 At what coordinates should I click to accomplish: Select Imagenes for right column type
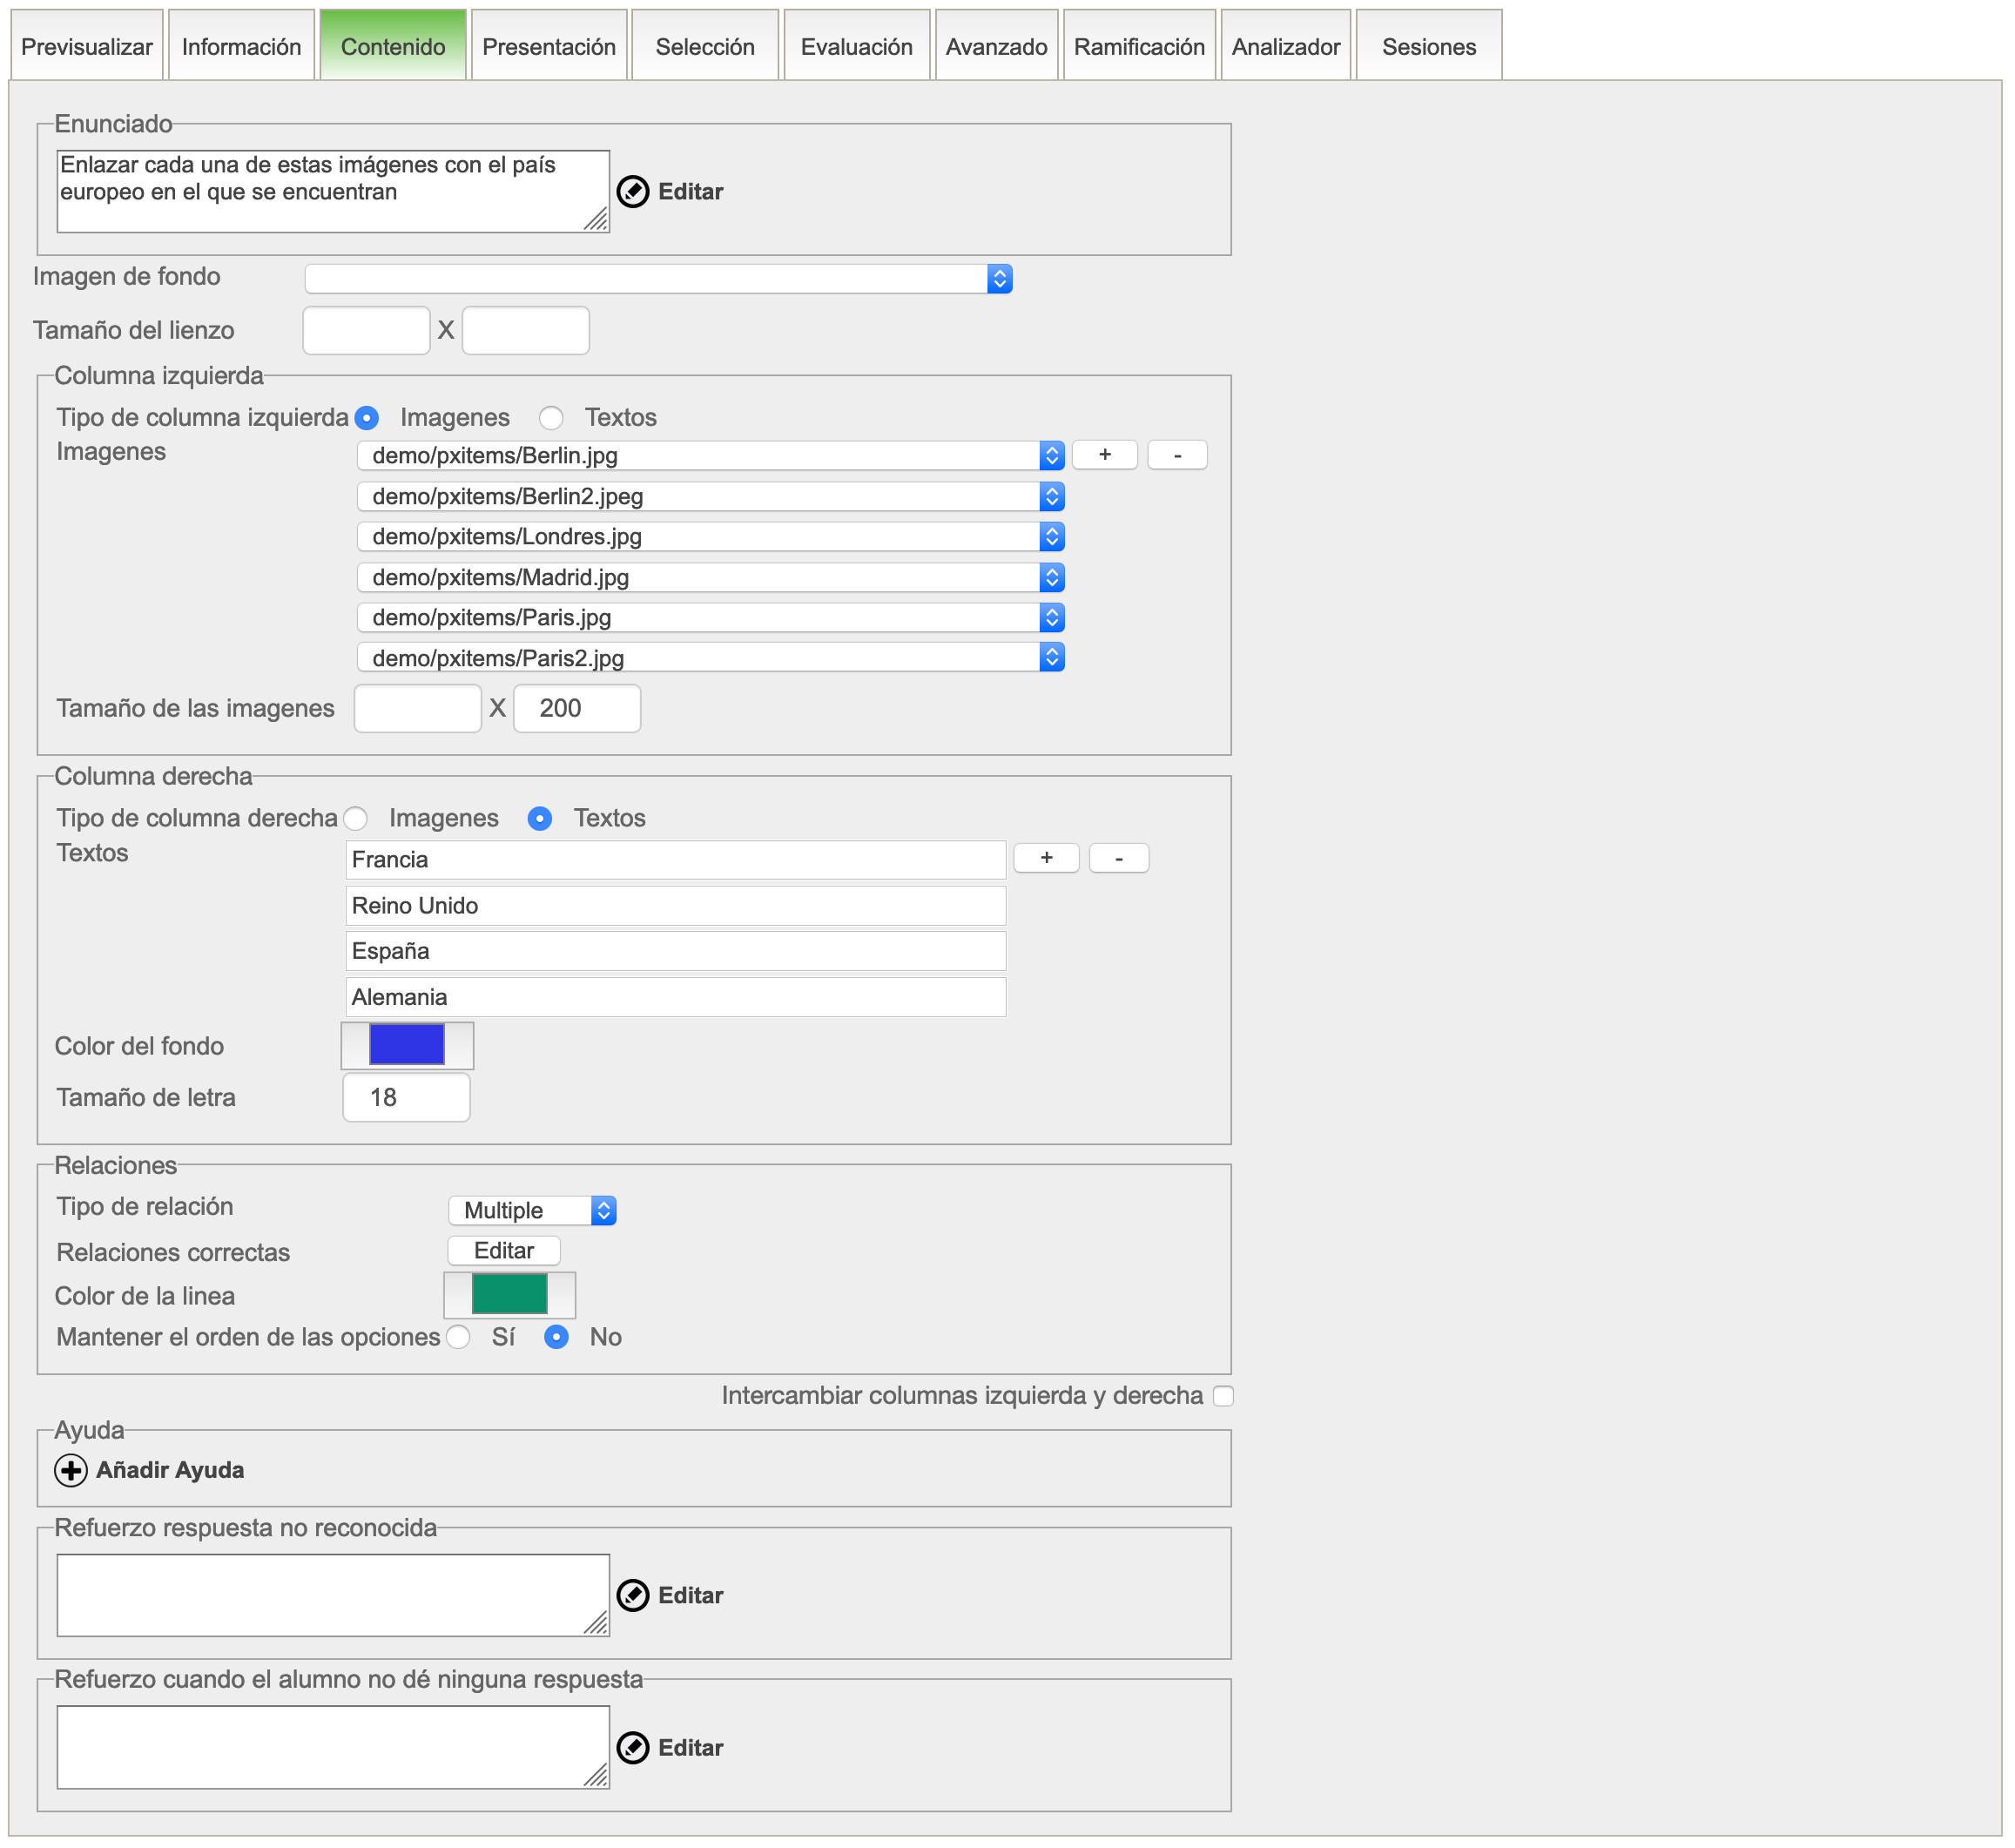coord(356,818)
